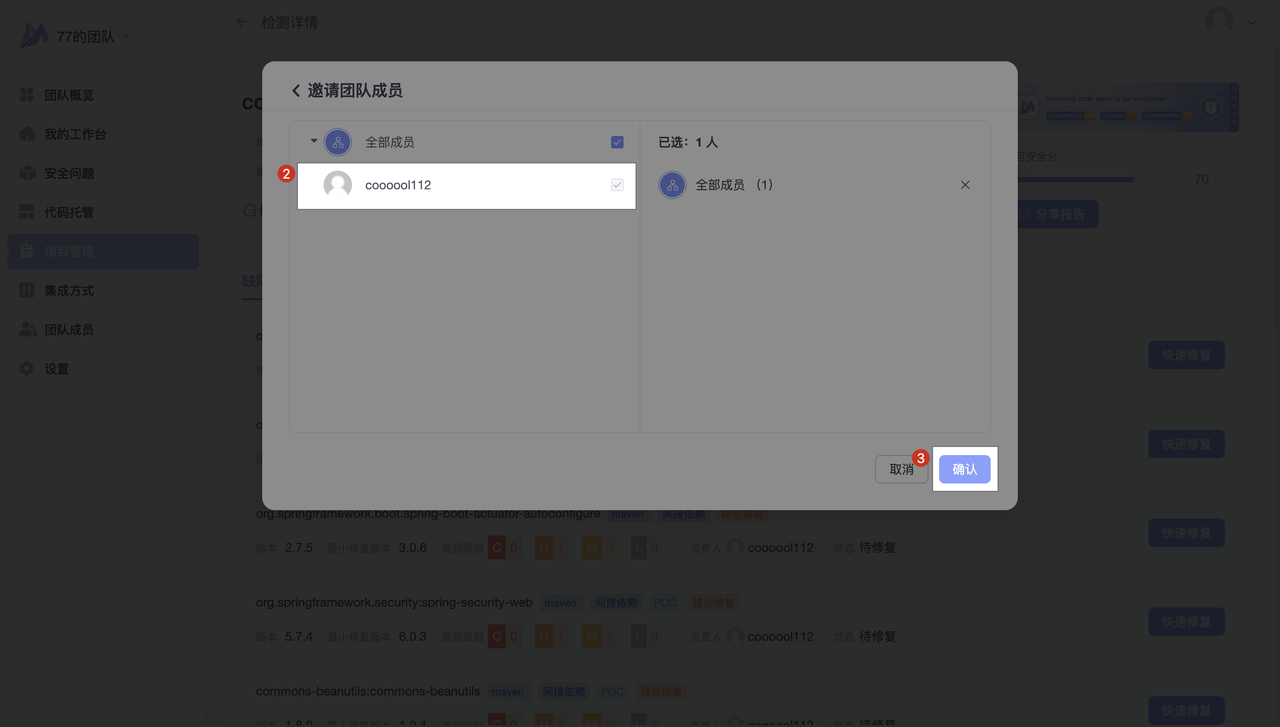Click the 确认 button

tap(964, 469)
